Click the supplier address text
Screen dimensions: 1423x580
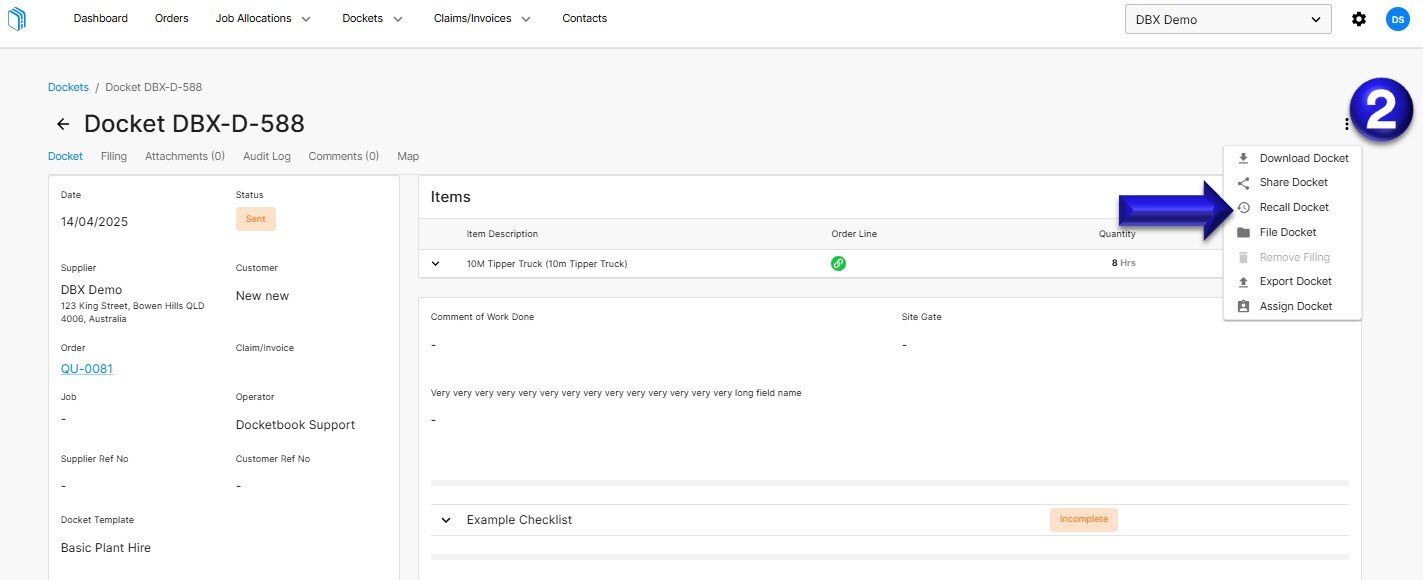point(132,312)
